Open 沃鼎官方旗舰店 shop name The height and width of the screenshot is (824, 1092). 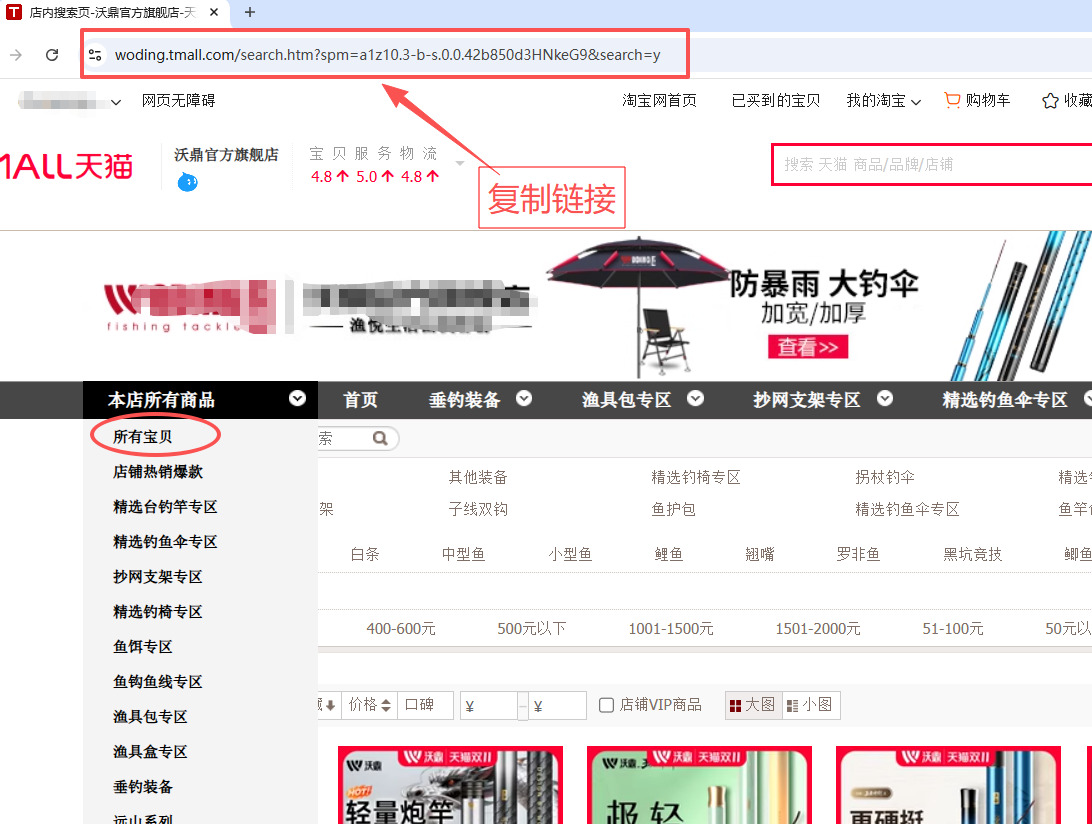226,155
